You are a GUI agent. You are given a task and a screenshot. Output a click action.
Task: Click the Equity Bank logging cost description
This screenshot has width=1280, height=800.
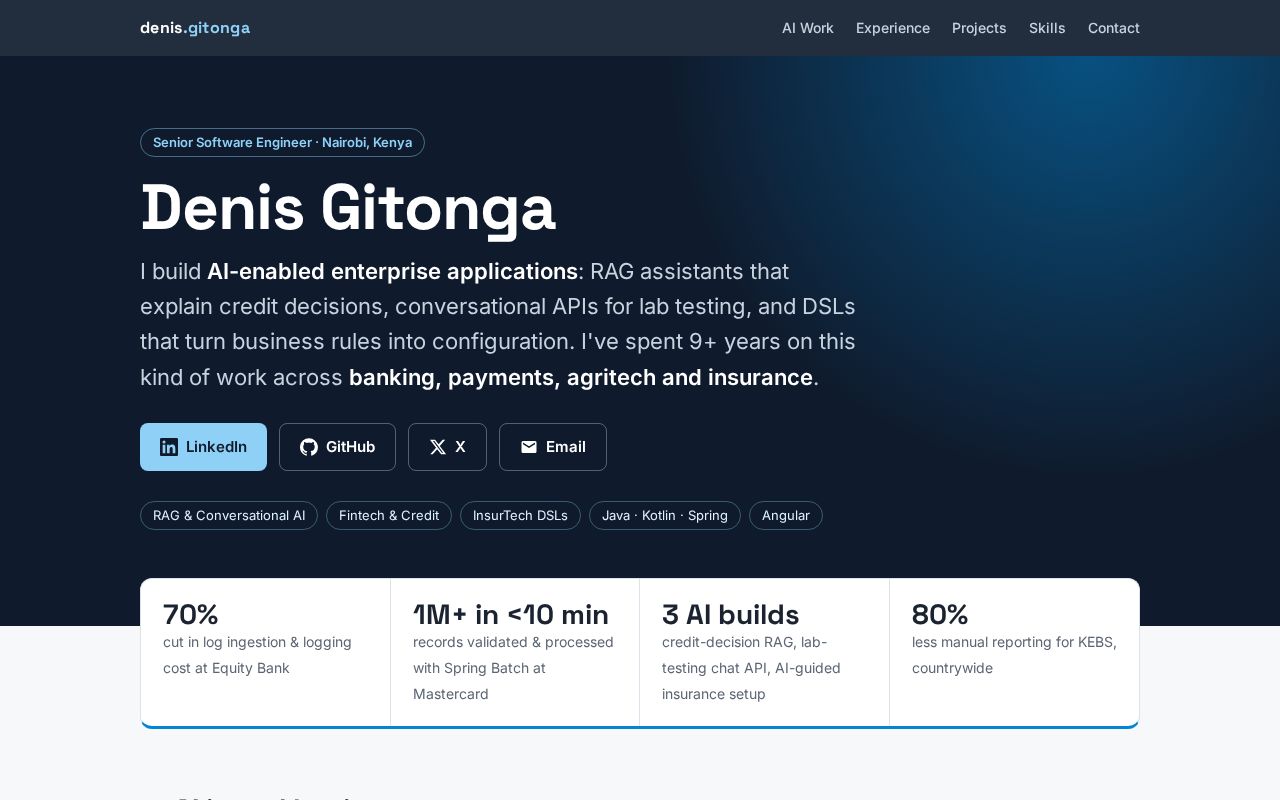pyautogui.click(x=257, y=655)
